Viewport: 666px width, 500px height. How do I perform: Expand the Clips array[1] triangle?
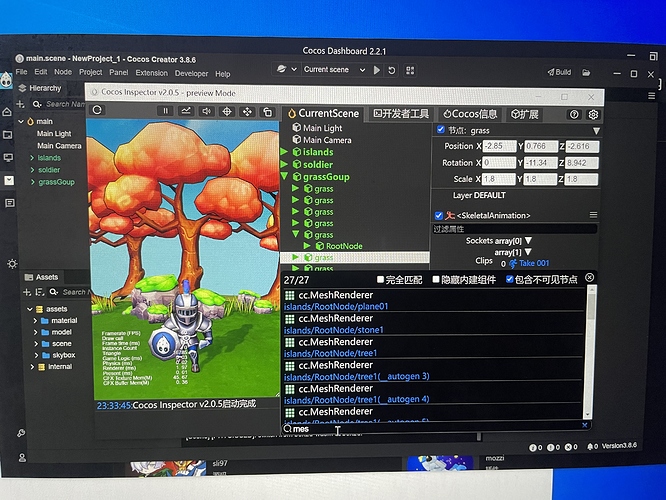point(528,252)
